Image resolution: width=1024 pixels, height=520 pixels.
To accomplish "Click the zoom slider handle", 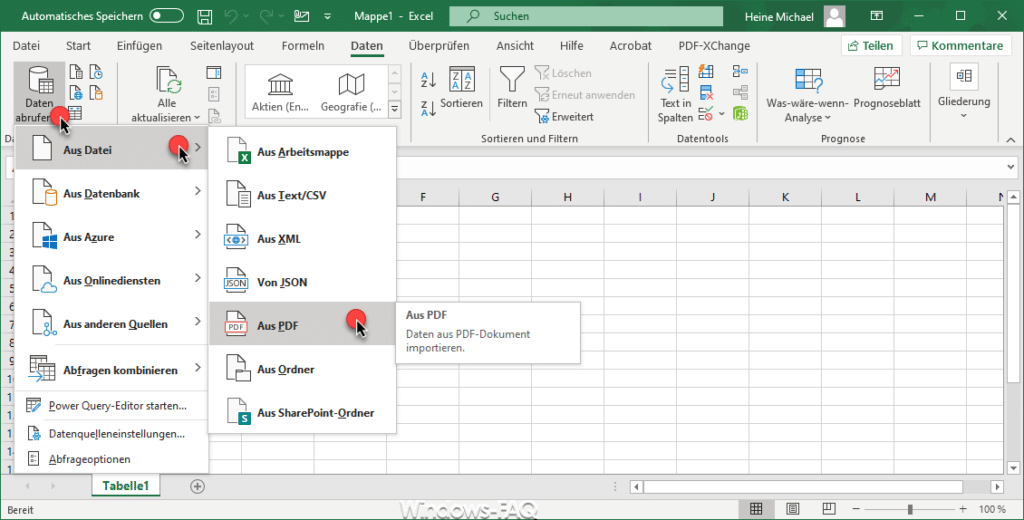I will (x=910, y=508).
